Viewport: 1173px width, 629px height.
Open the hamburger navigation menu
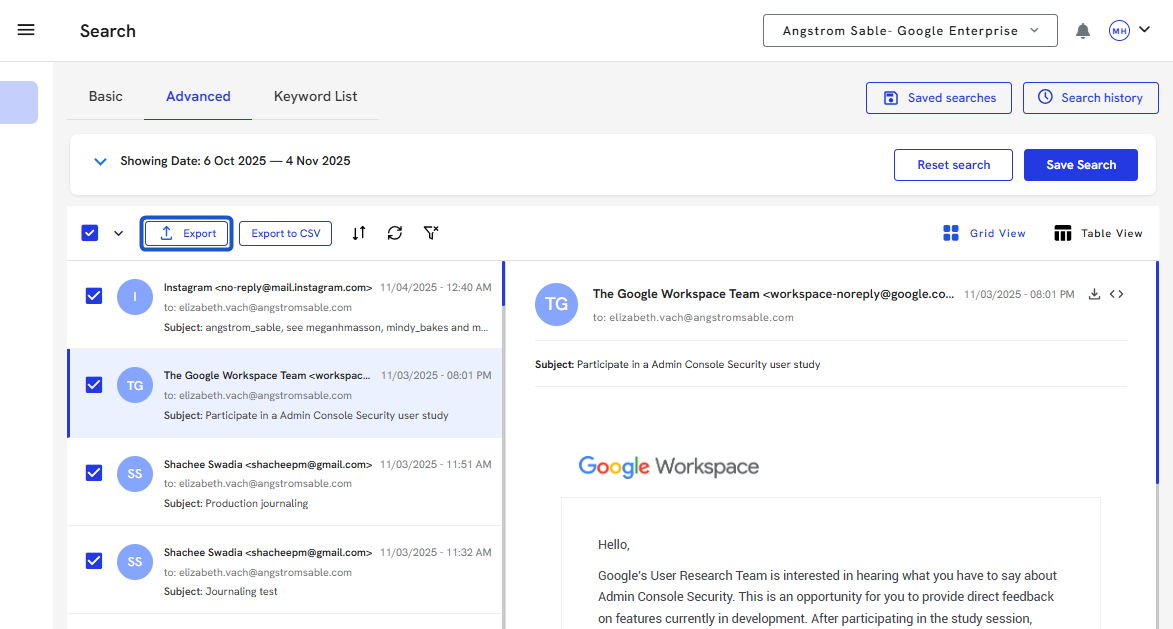click(26, 30)
